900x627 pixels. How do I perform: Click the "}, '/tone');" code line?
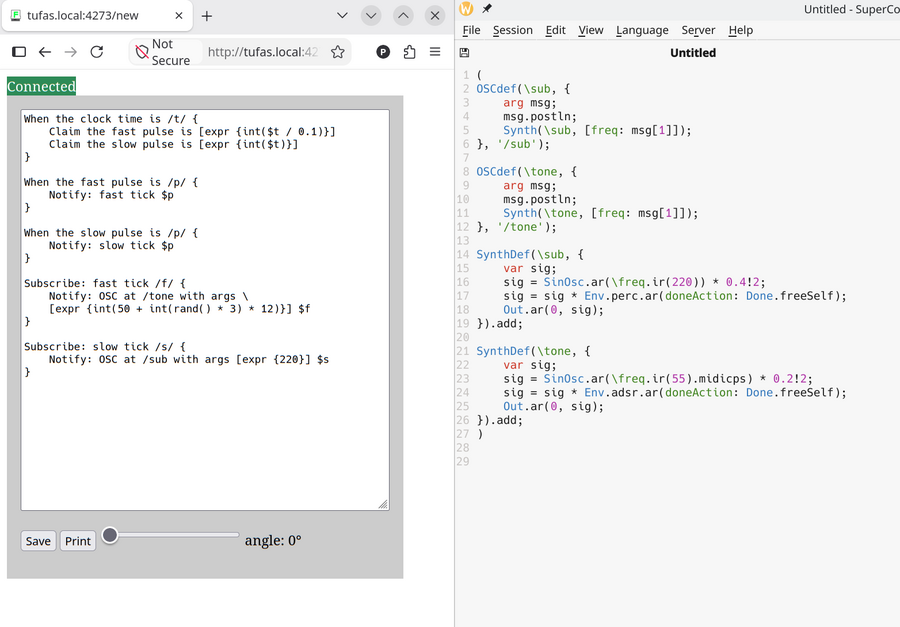517,227
